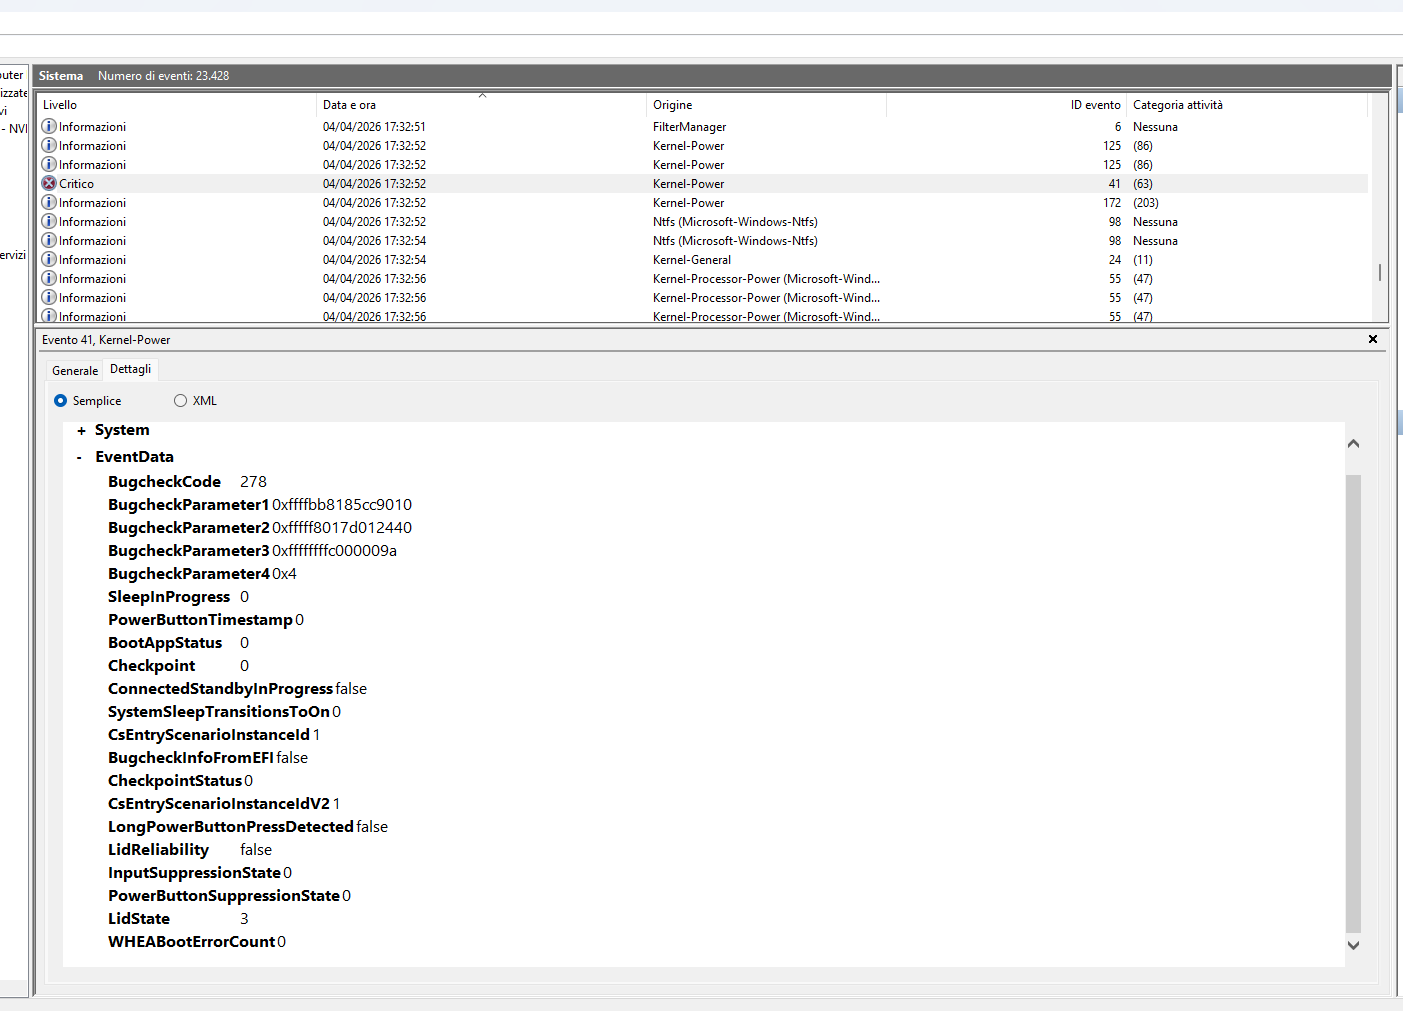The width and height of the screenshot is (1403, 1011).
Task: Click BugcheckCode value 278
Action: pyautogui.click(x=253, y=482)
